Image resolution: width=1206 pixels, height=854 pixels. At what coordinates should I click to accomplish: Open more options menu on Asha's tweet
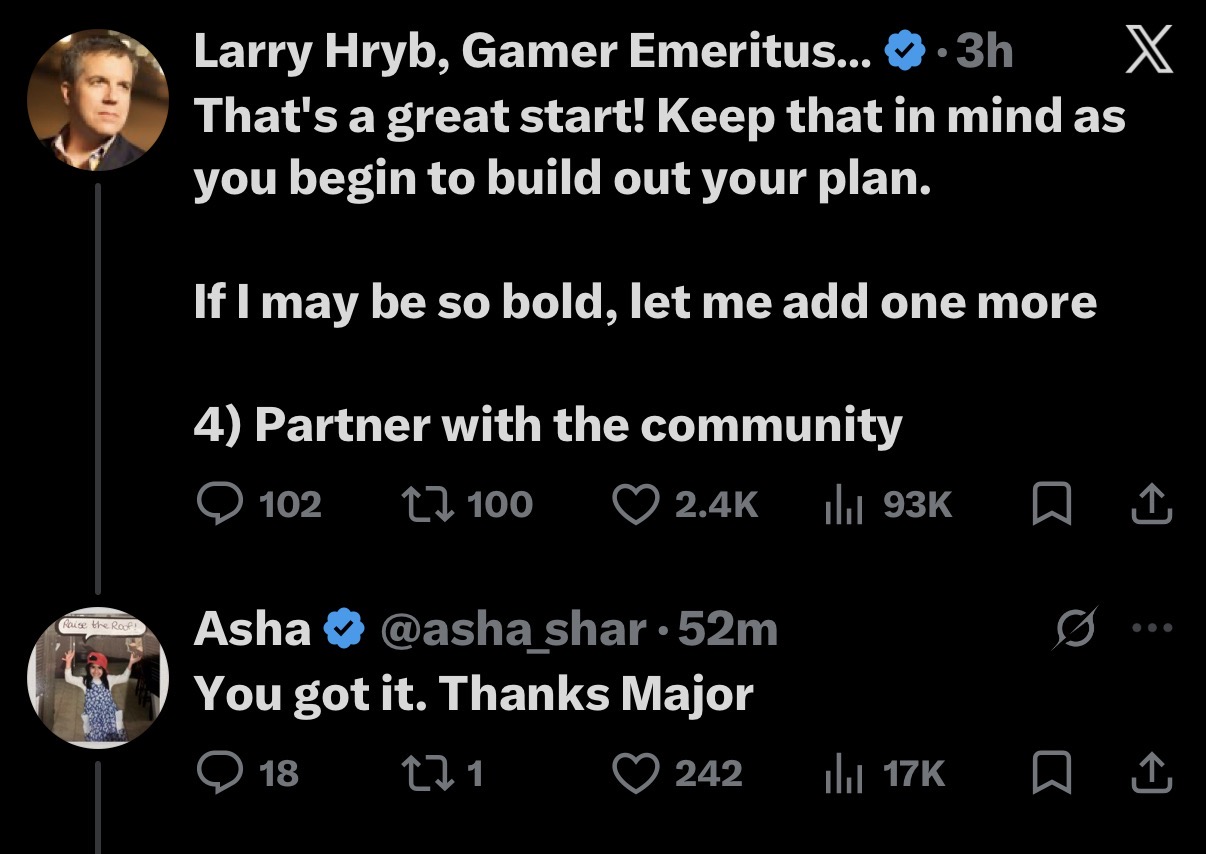pyautogui.click(x=1150, y=629)
